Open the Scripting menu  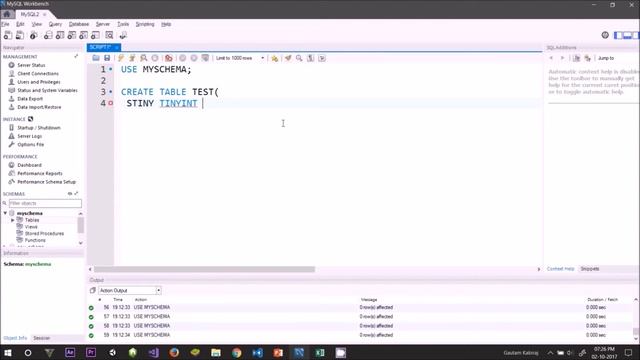[x=145, y=24]
